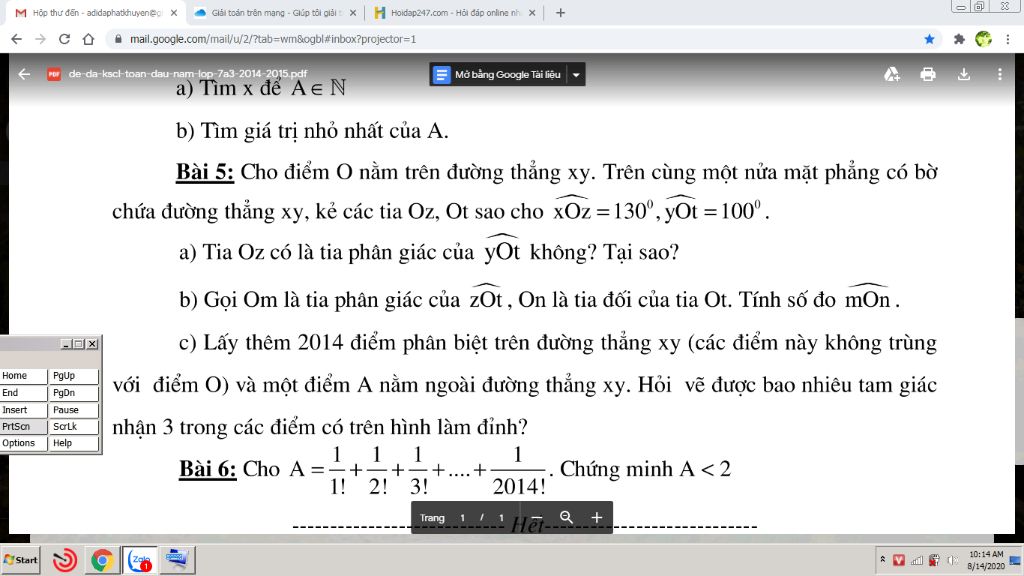Switch to Hoidap247.com tab

click(x=455, y=12)
